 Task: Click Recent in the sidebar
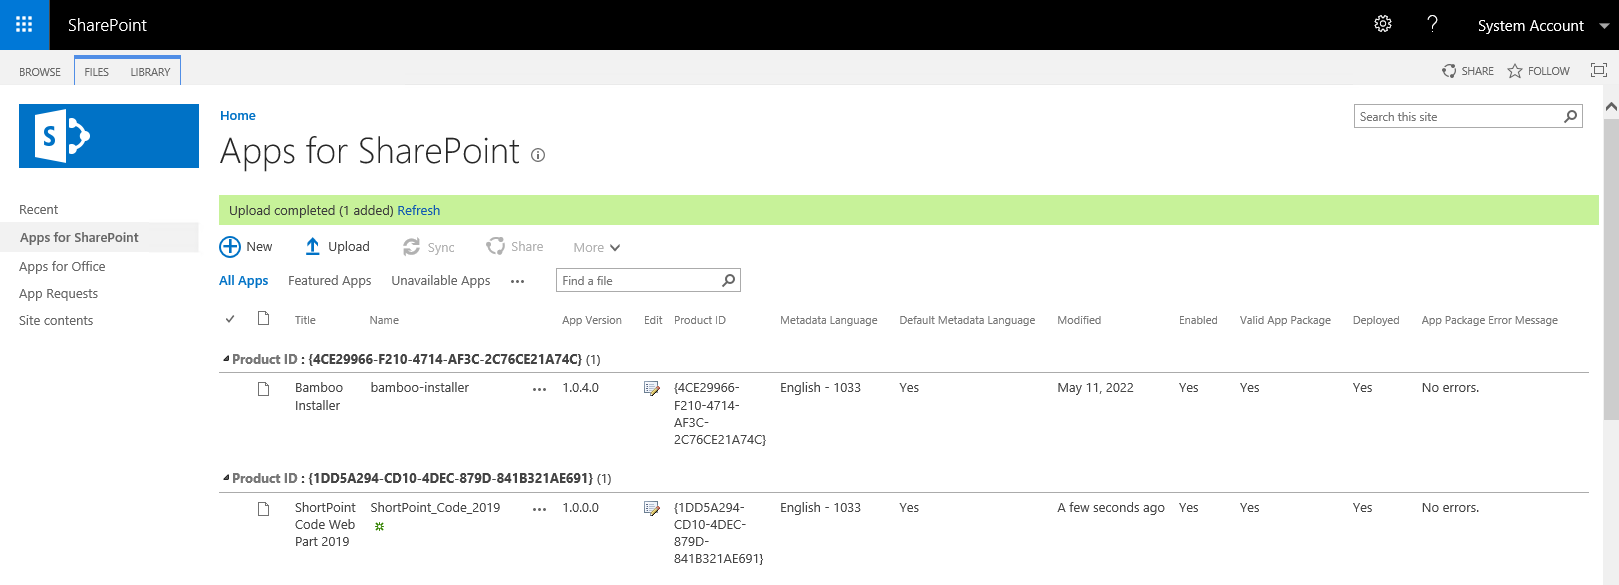coord(39,209)
